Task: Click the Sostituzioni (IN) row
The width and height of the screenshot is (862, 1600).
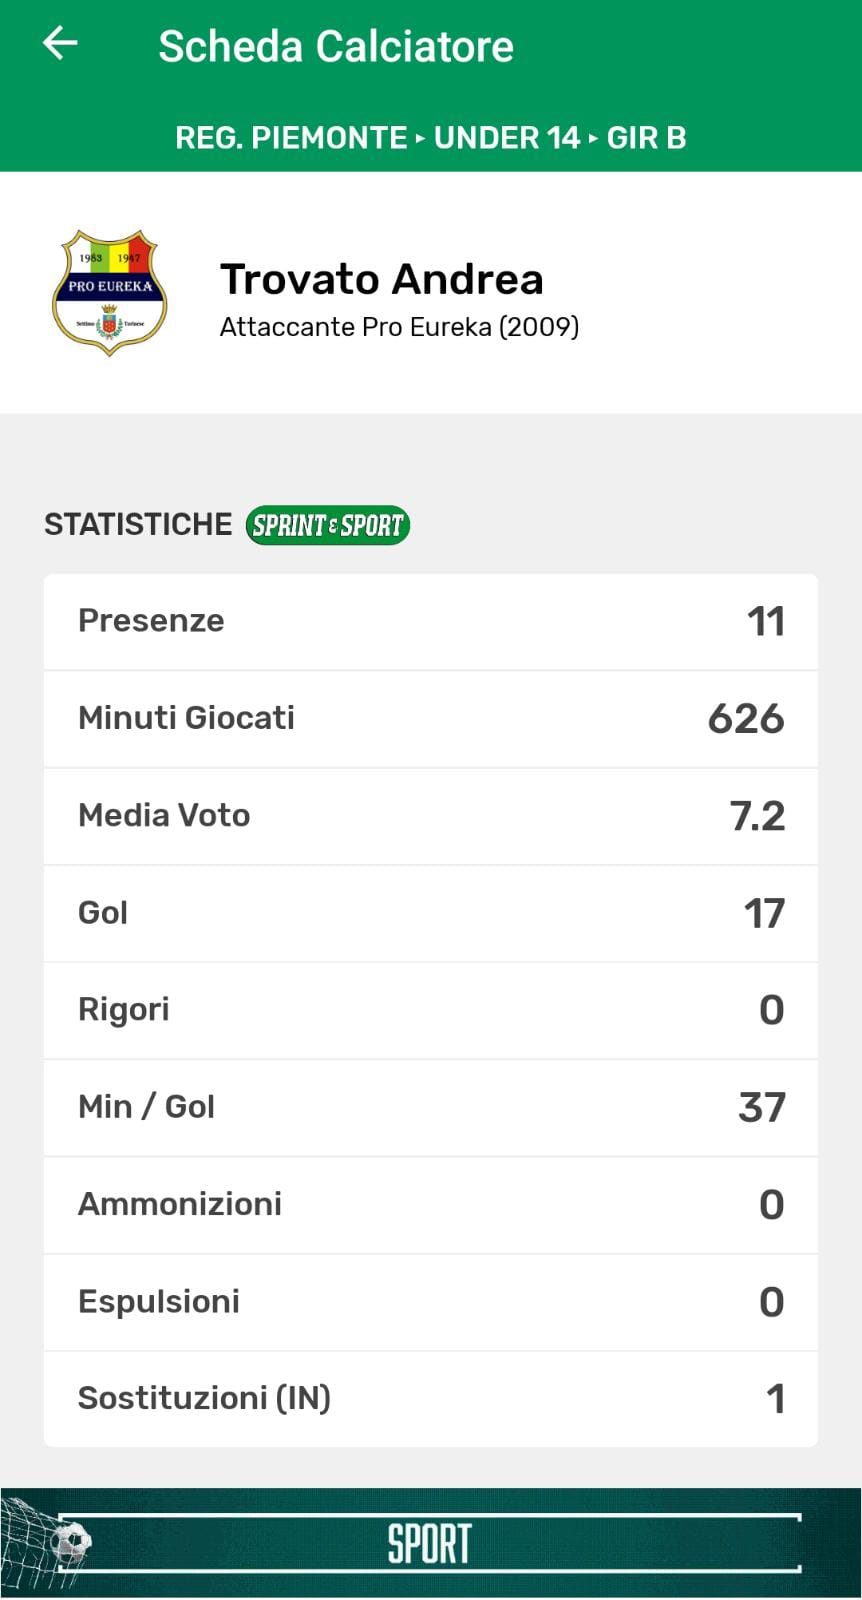Action: pyautogui.click(x=431, y=1398)
